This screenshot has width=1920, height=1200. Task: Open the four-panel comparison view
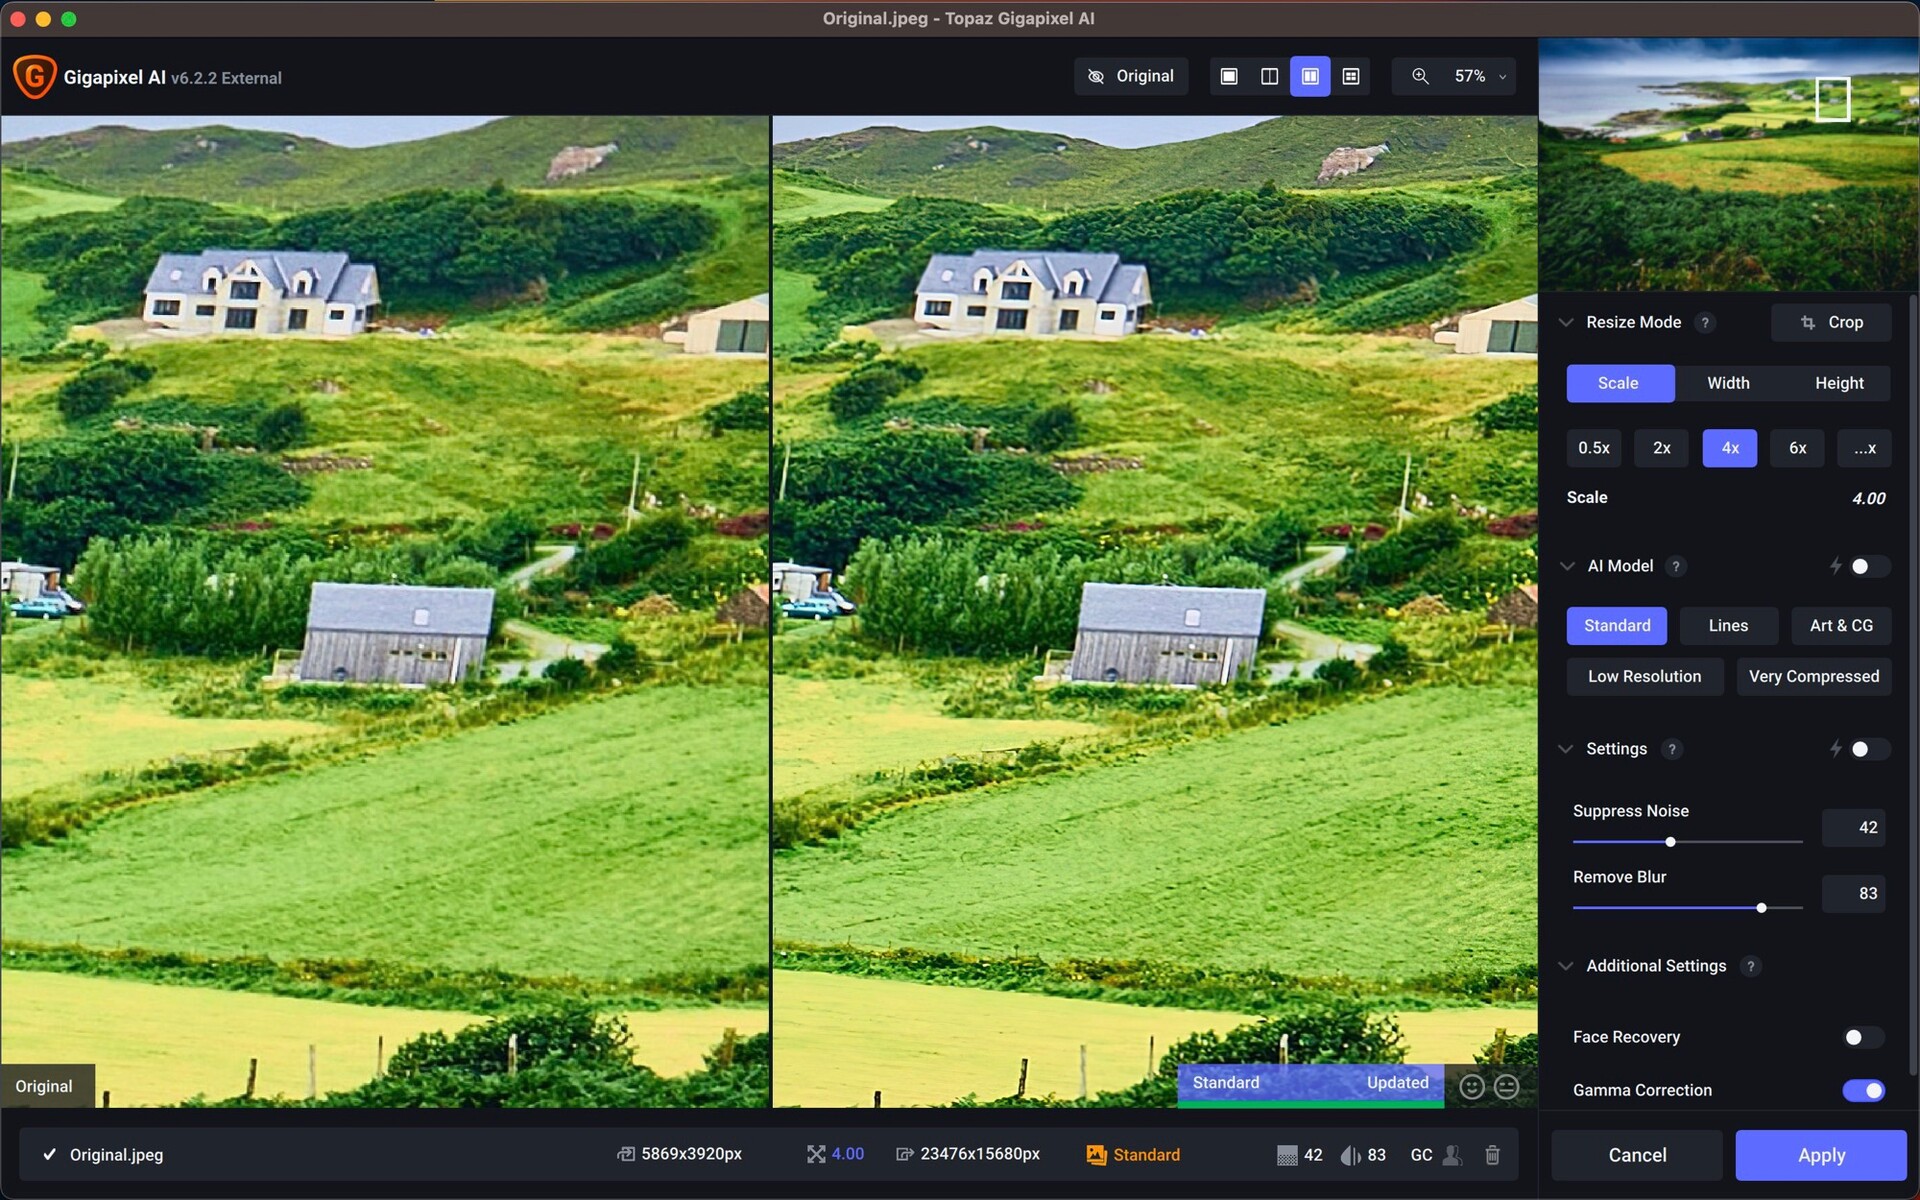(1351, 75)
